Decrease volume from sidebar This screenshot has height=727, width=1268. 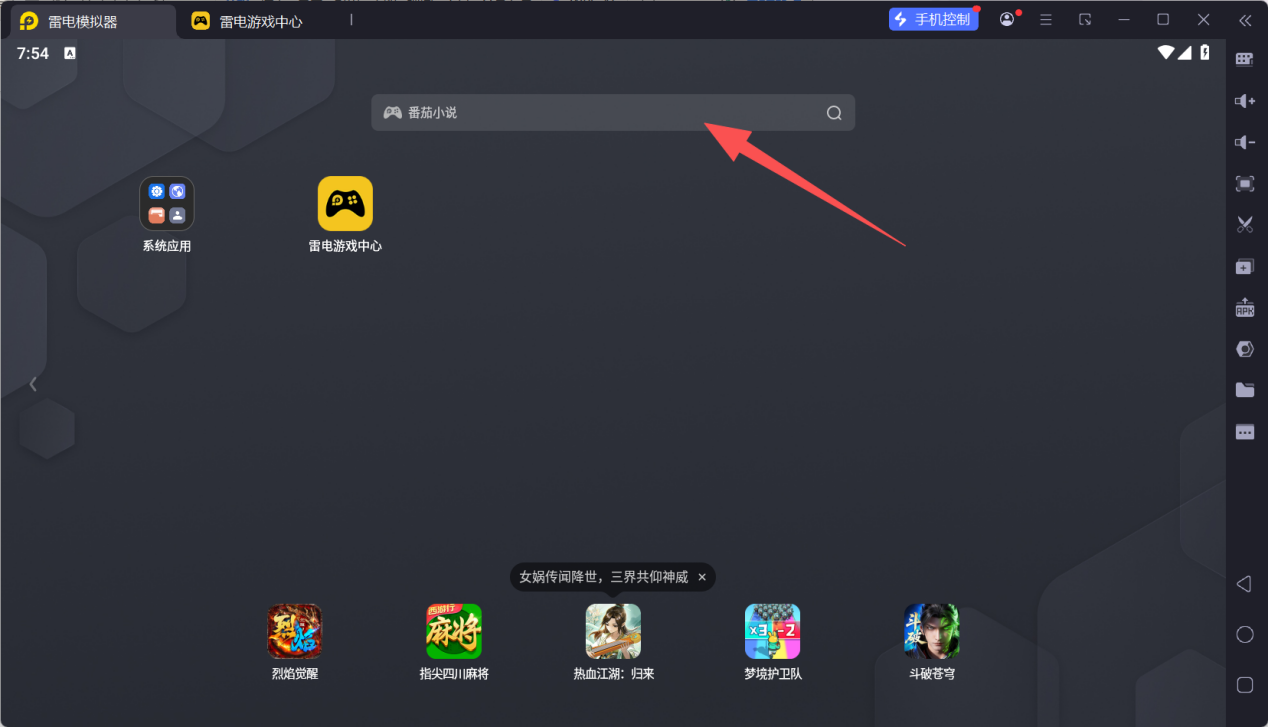click(x=1245, y=143)
